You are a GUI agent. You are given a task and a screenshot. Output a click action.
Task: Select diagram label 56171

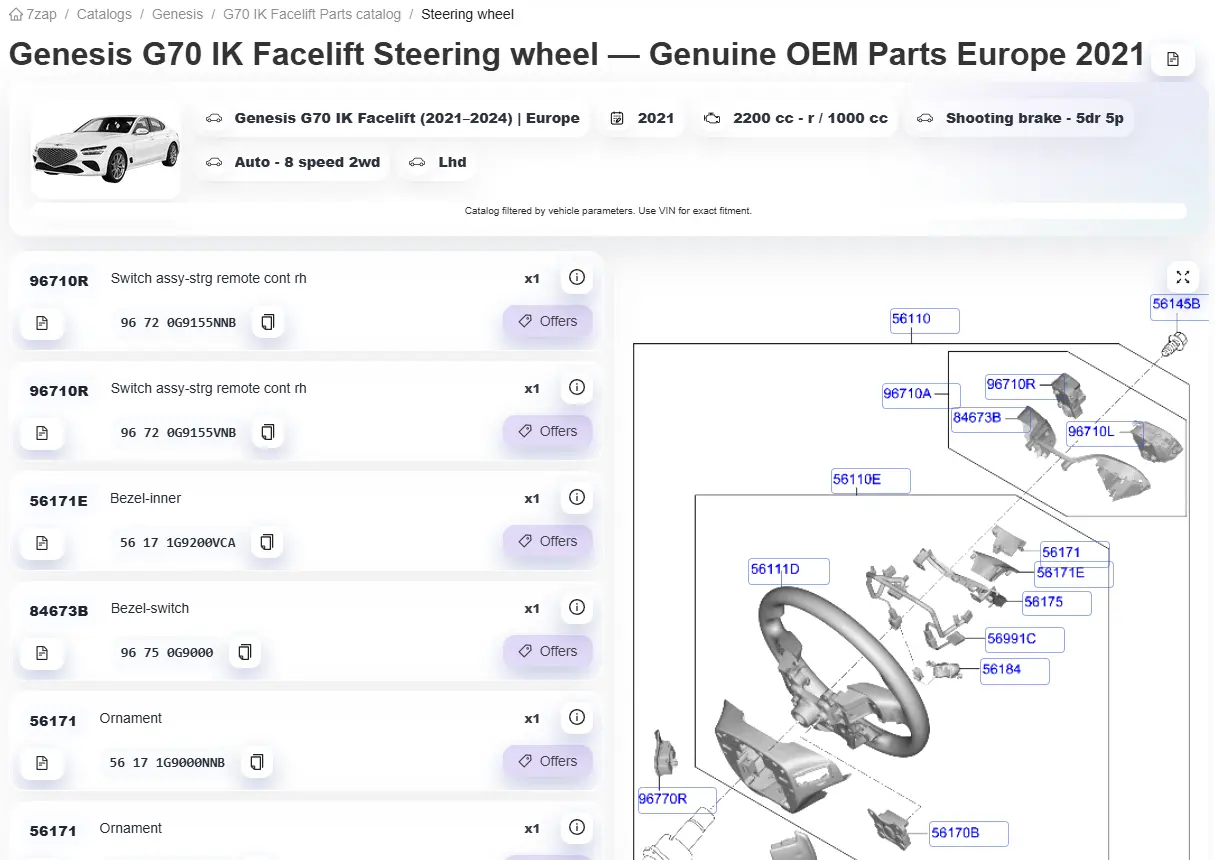click(x=1073, y=552)
